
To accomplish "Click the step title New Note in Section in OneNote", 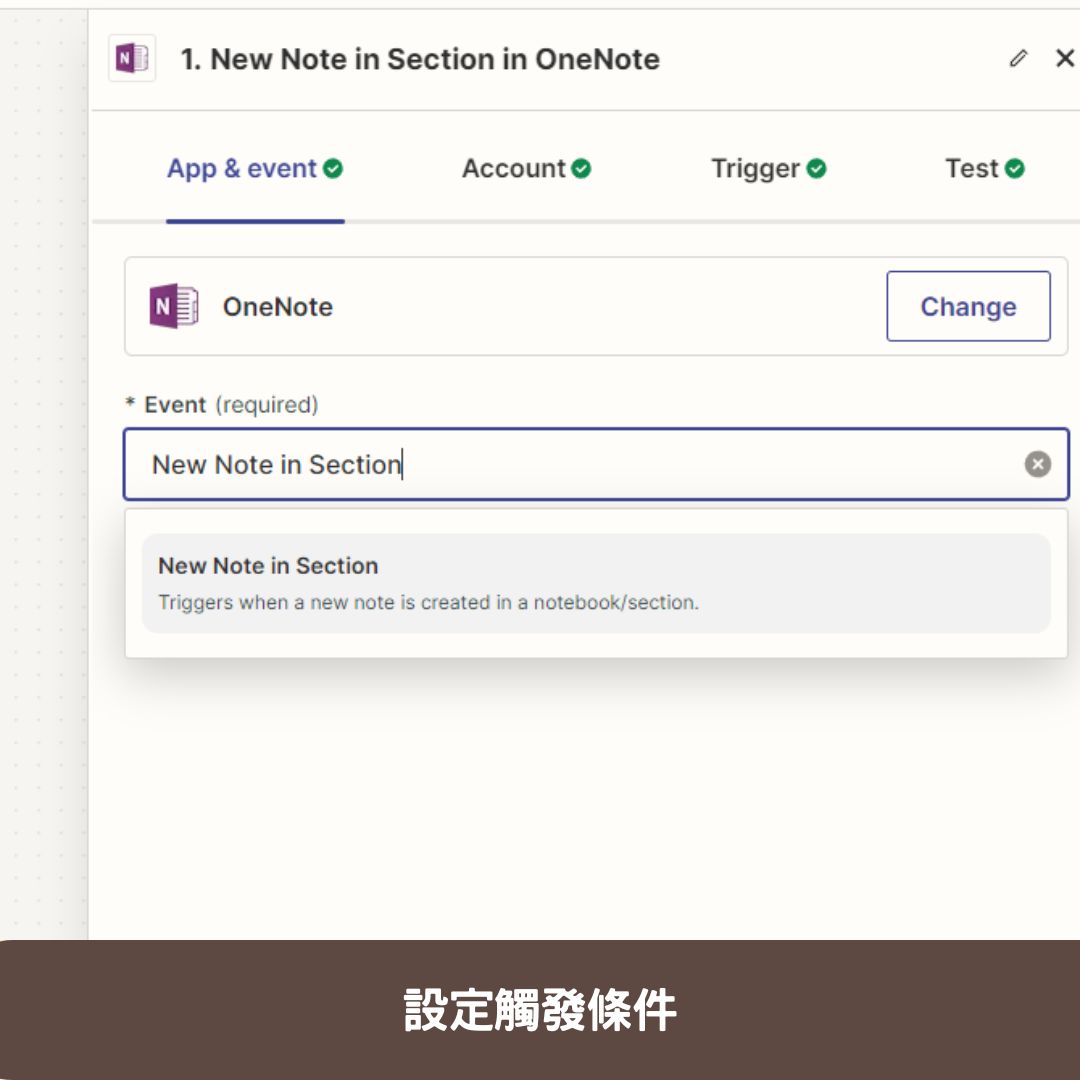I will click(418, 58).
